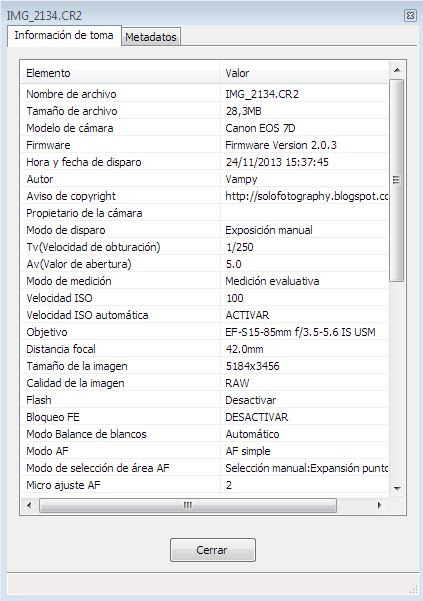The image size is (423, 601).
Task: Click the horizontal scrollbar right arrow
Action: coord(379,505)
